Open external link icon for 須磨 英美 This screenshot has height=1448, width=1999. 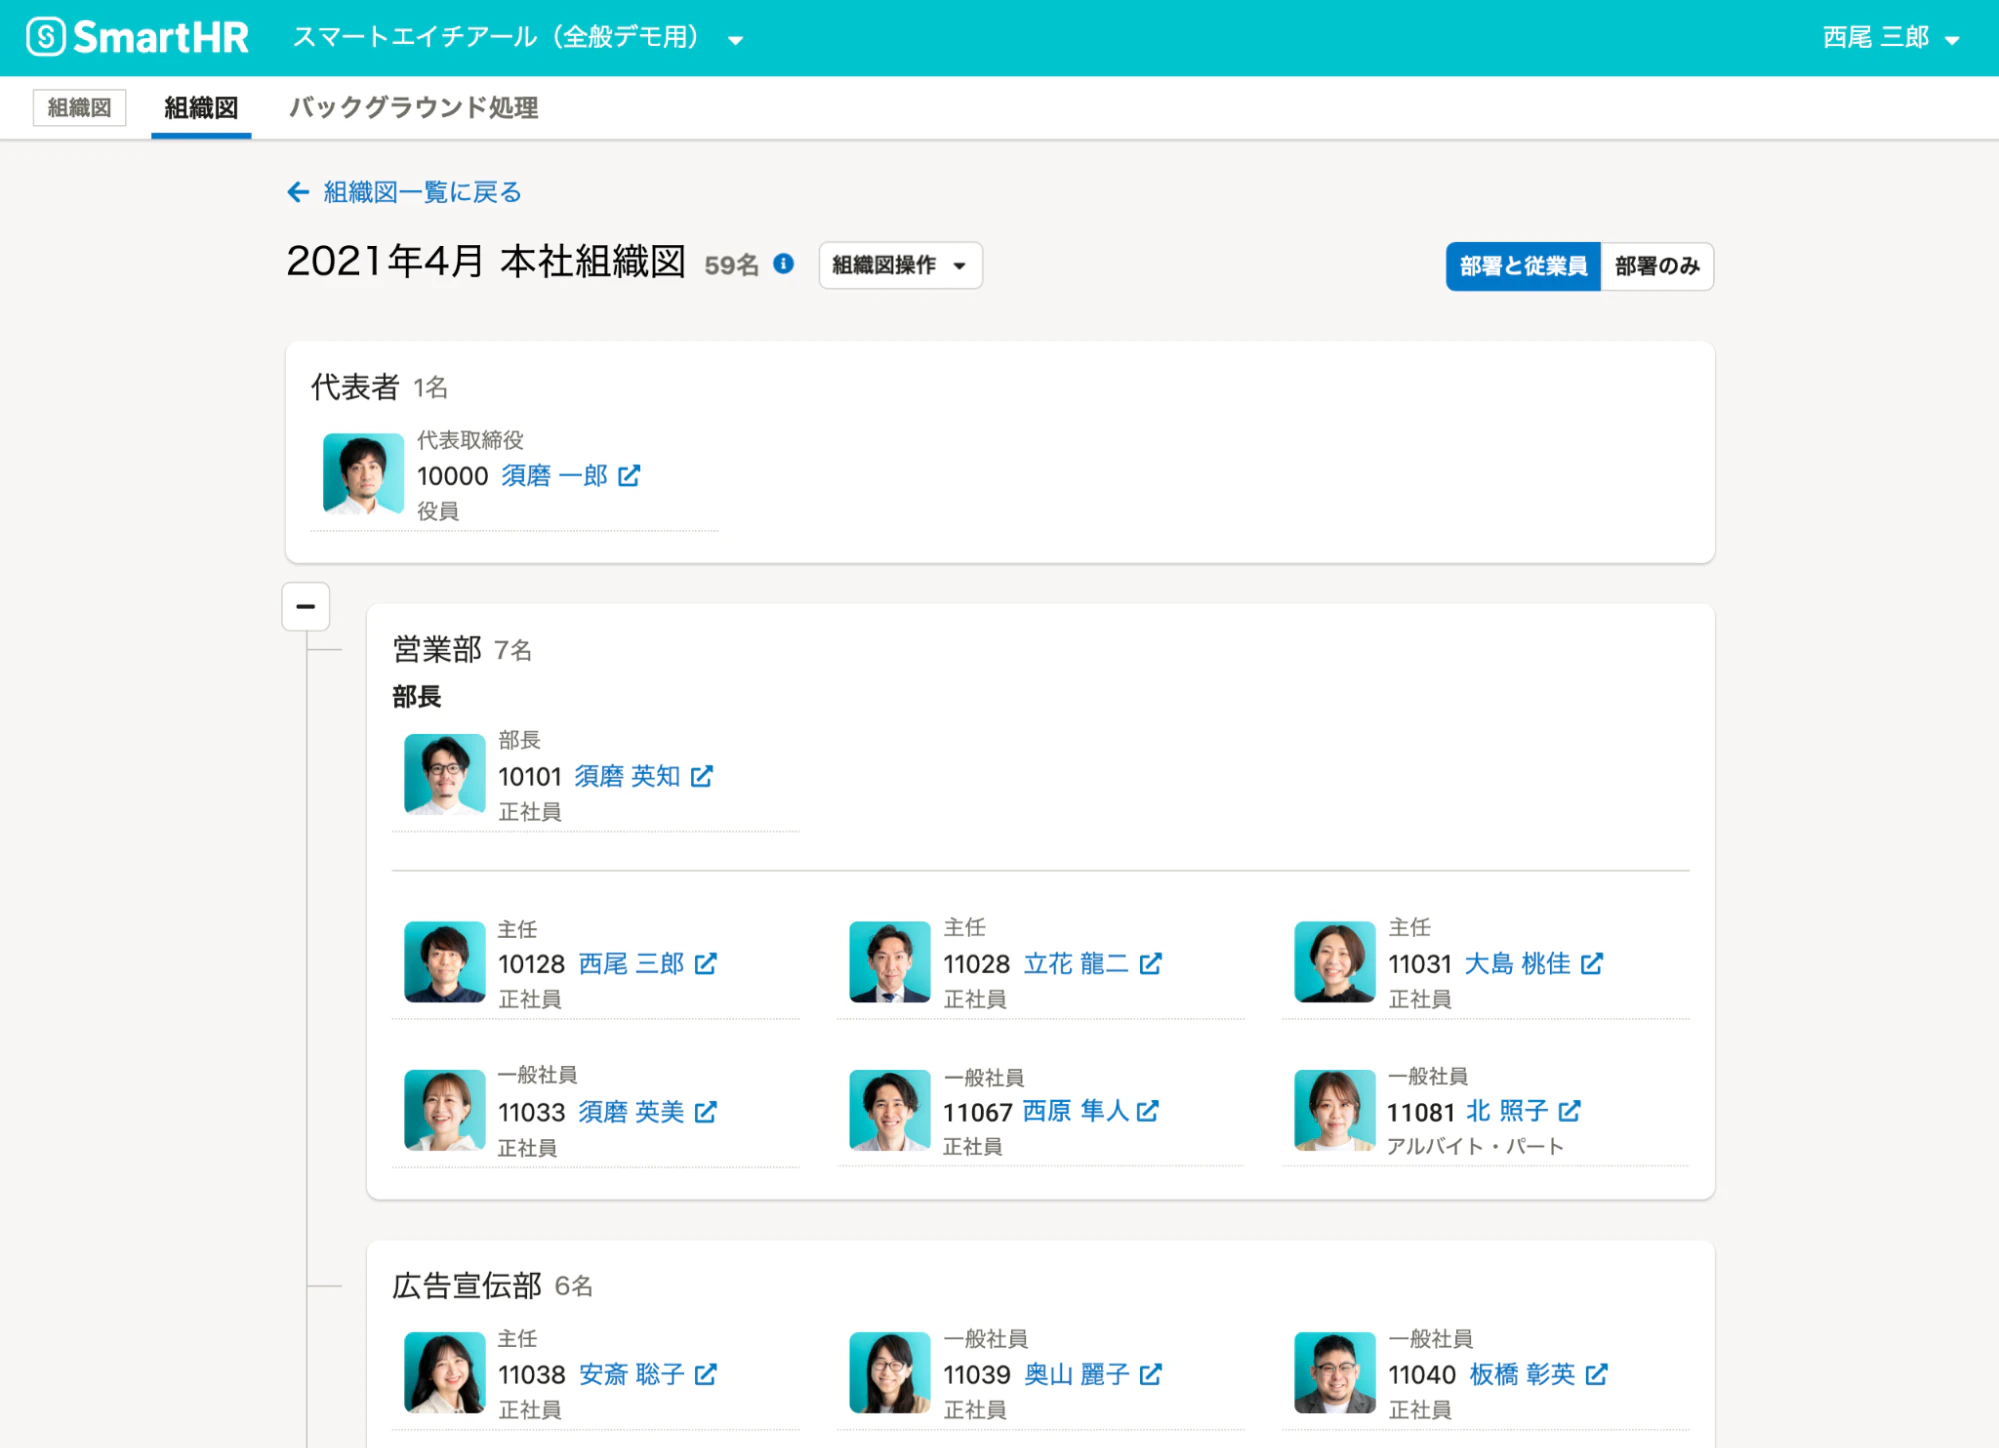pyautogui.click(x=706, y=1112)
